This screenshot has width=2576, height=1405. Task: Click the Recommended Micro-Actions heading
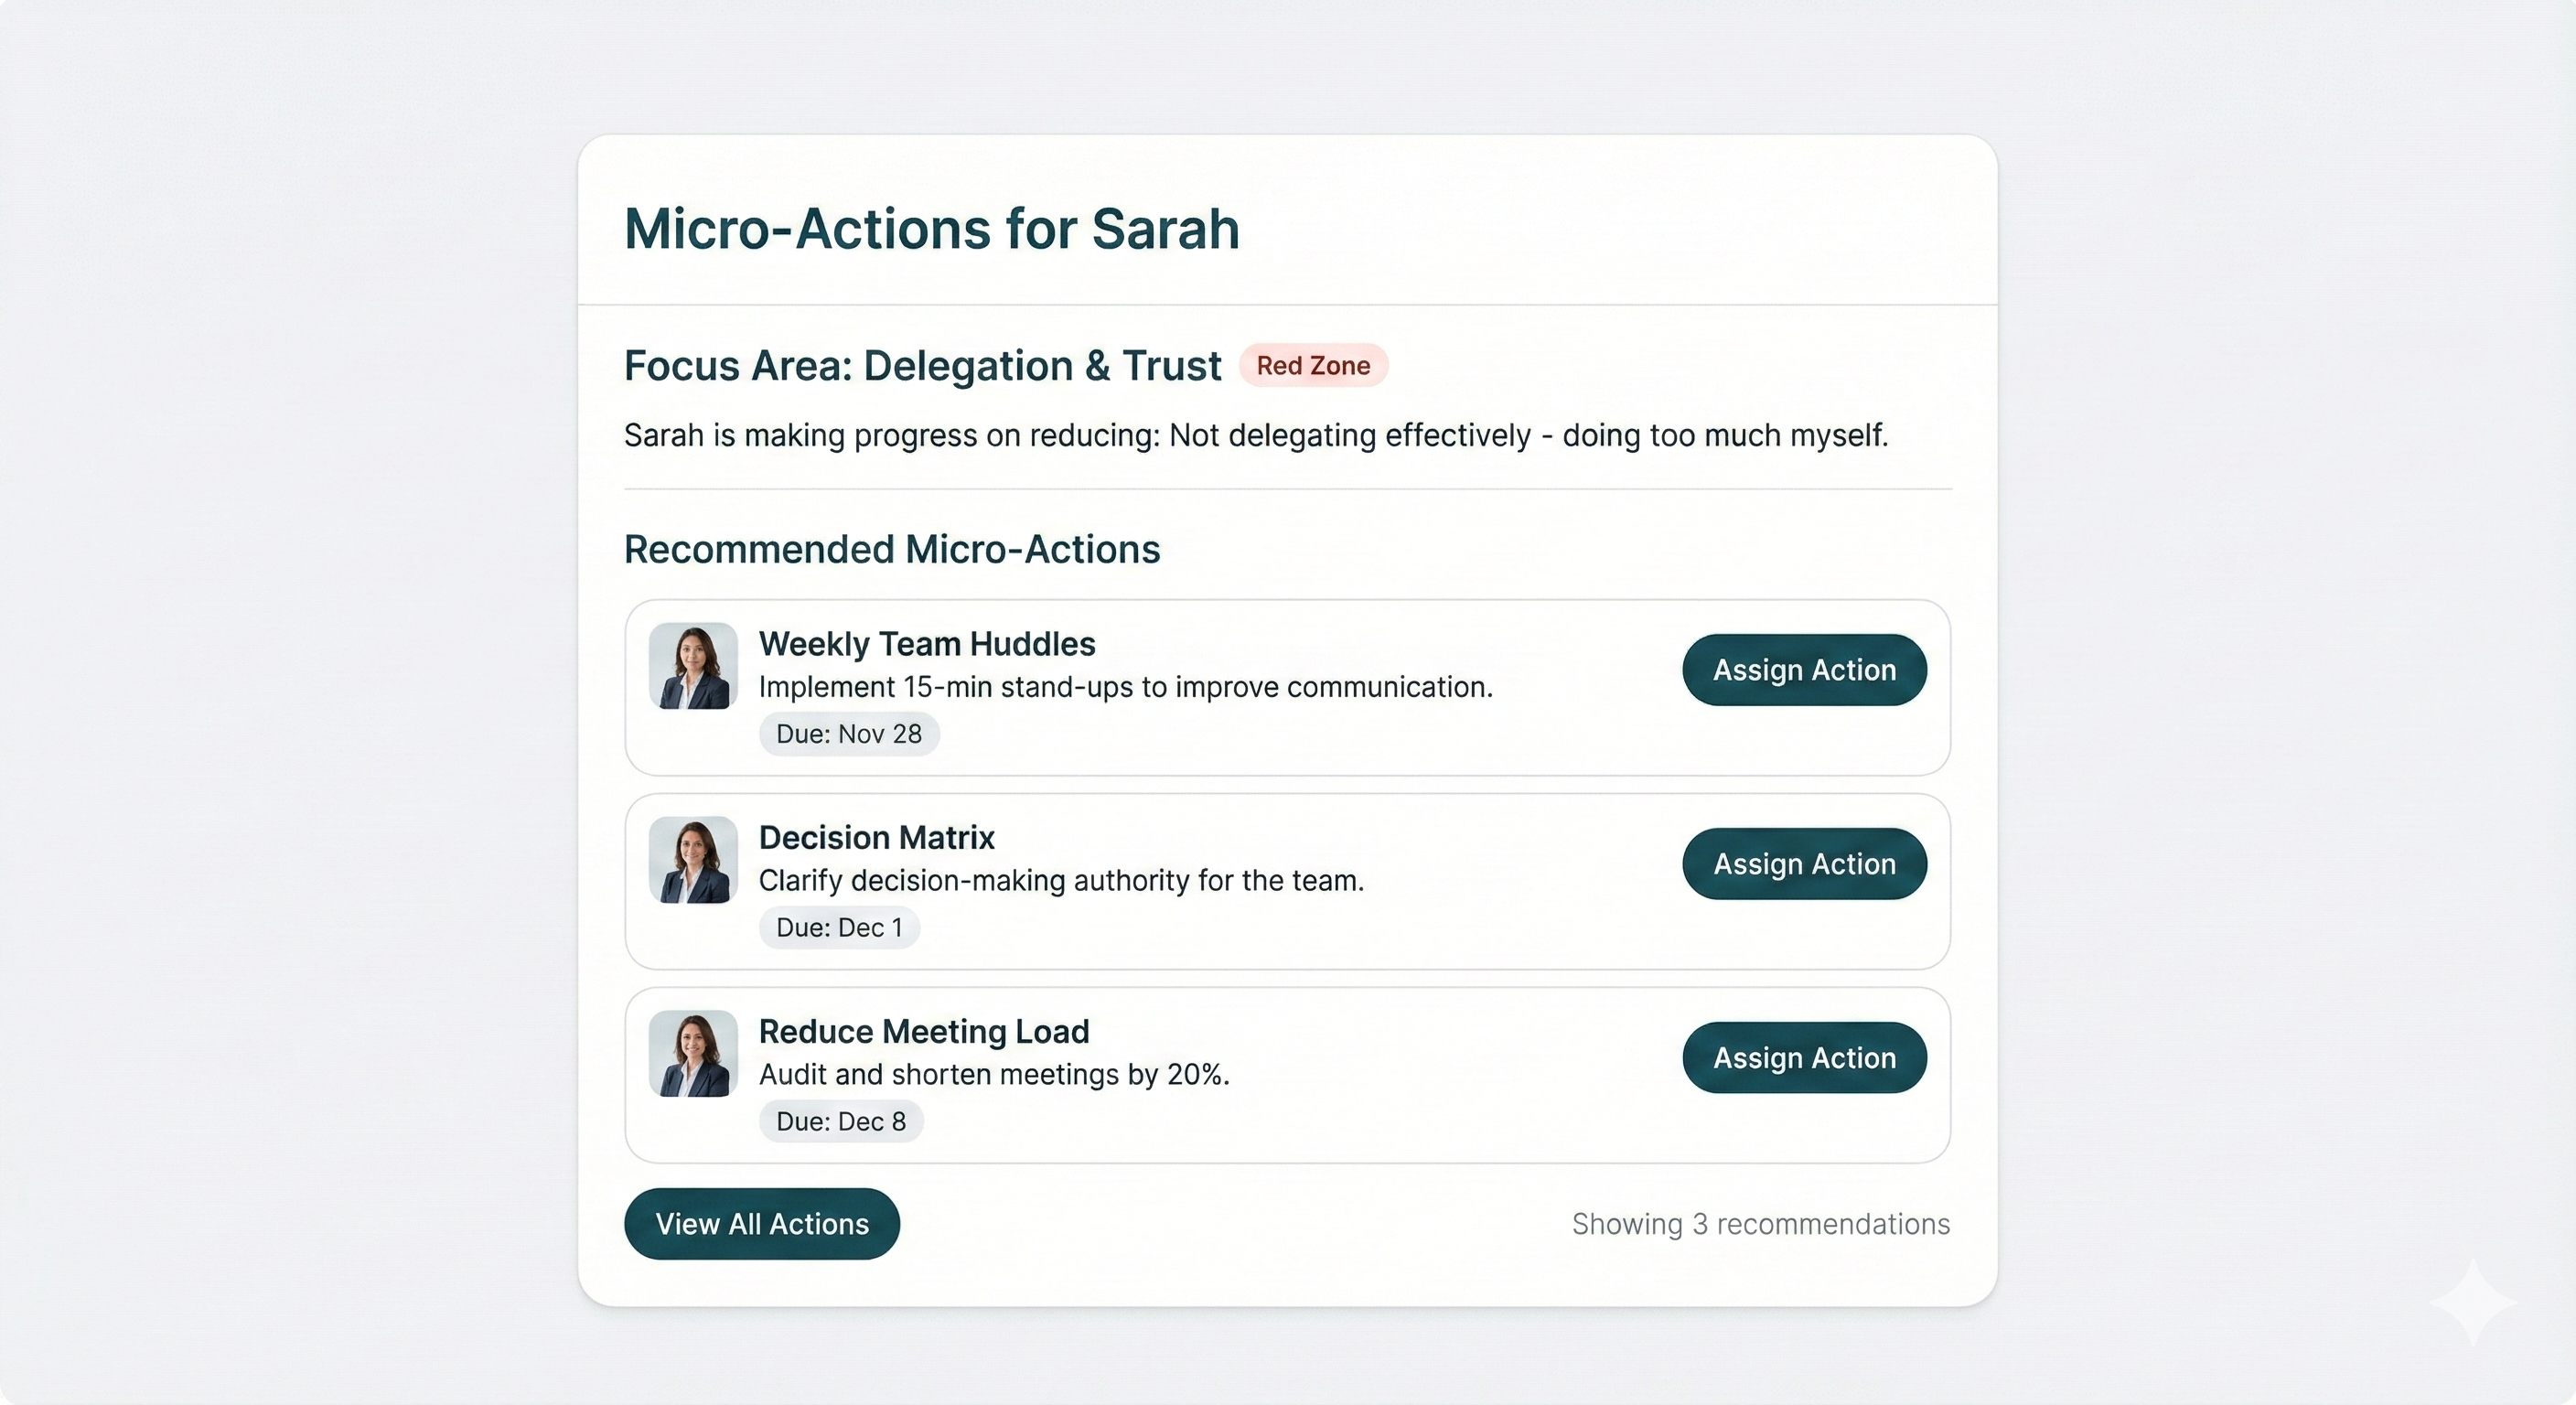coord(891,548)
